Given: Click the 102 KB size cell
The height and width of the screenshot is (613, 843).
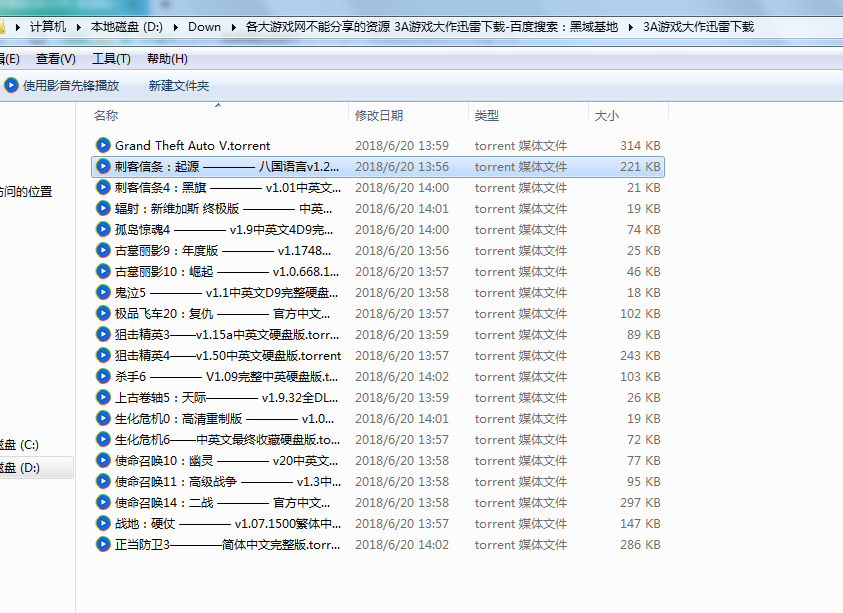Looking at the screenshot, I should point(640,313).
